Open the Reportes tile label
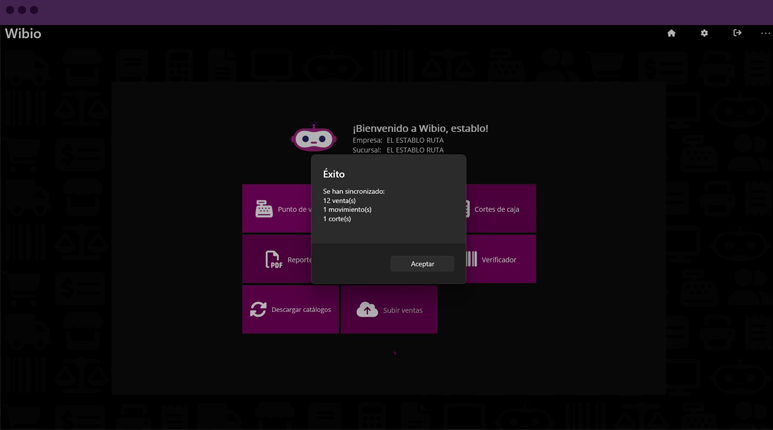The image size is (773, 430). coord(299,260)
